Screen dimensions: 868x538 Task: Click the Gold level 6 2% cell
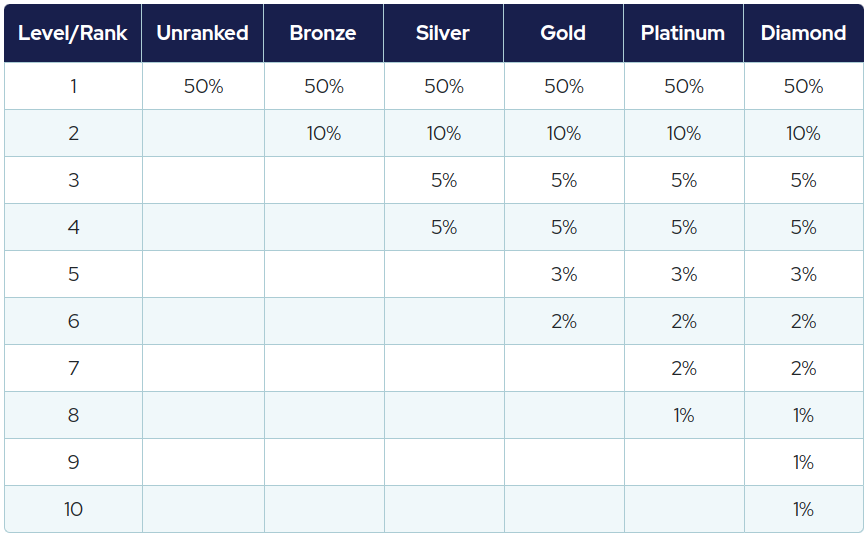tap(564, 321)
